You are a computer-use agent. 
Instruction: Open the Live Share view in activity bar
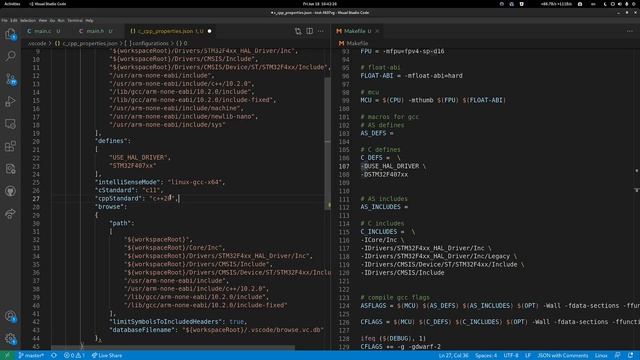tap(10, 213)
